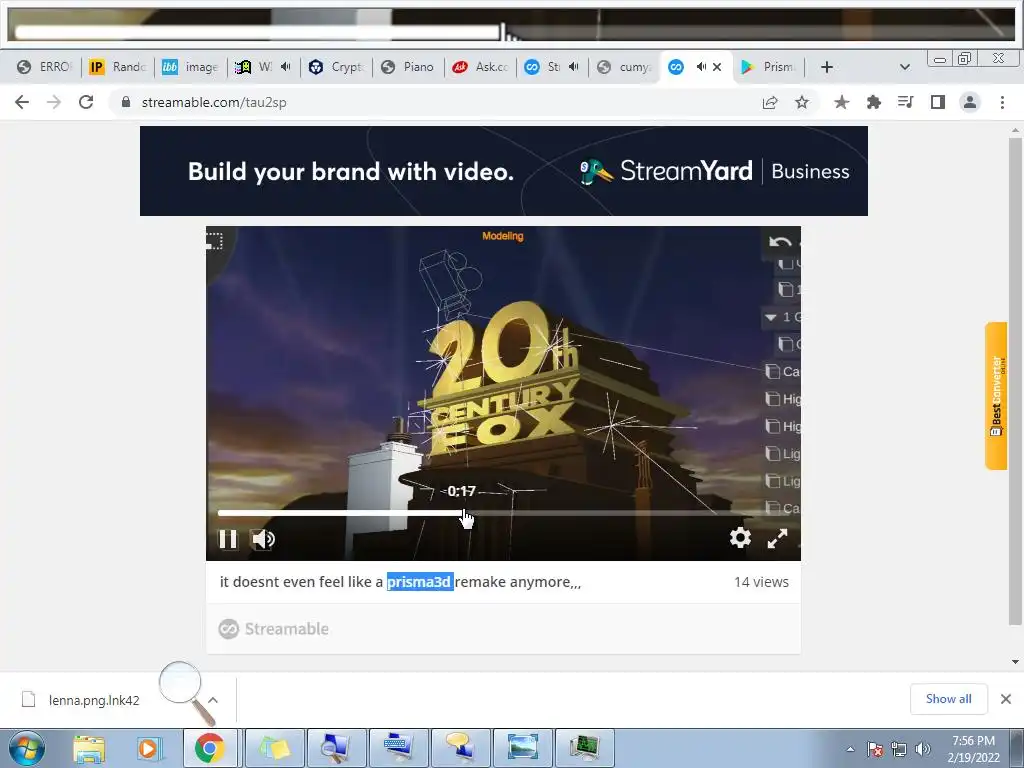The height and width of the screenshot is (768, 1024).
Task: Switch to the cumya tab
Action: 625,67
